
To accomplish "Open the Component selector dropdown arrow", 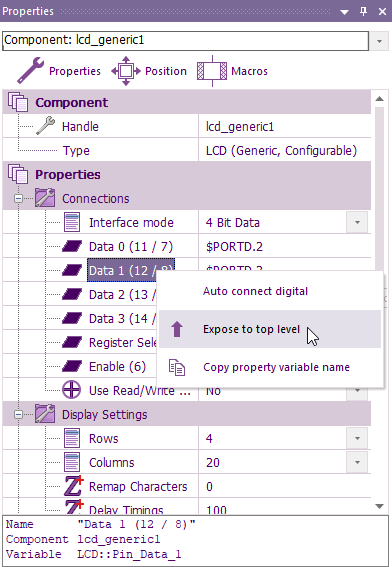I will [379, 41].
